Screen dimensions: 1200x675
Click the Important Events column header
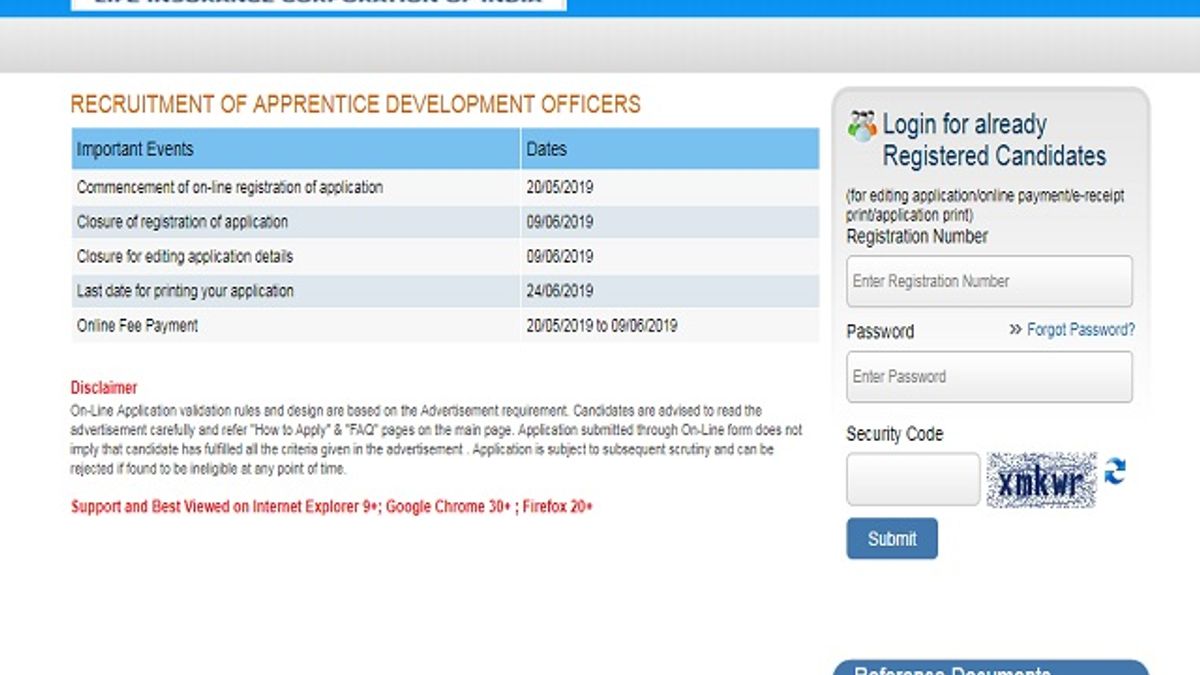tap(296, 149)
